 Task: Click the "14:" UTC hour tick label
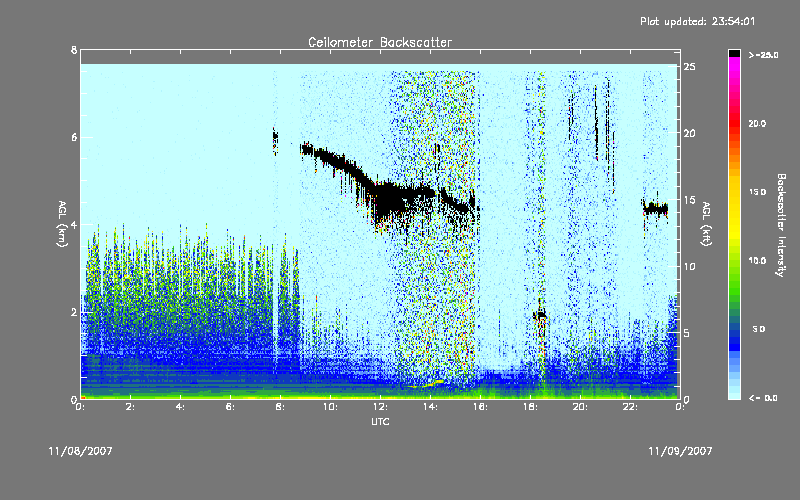(430, 407)
